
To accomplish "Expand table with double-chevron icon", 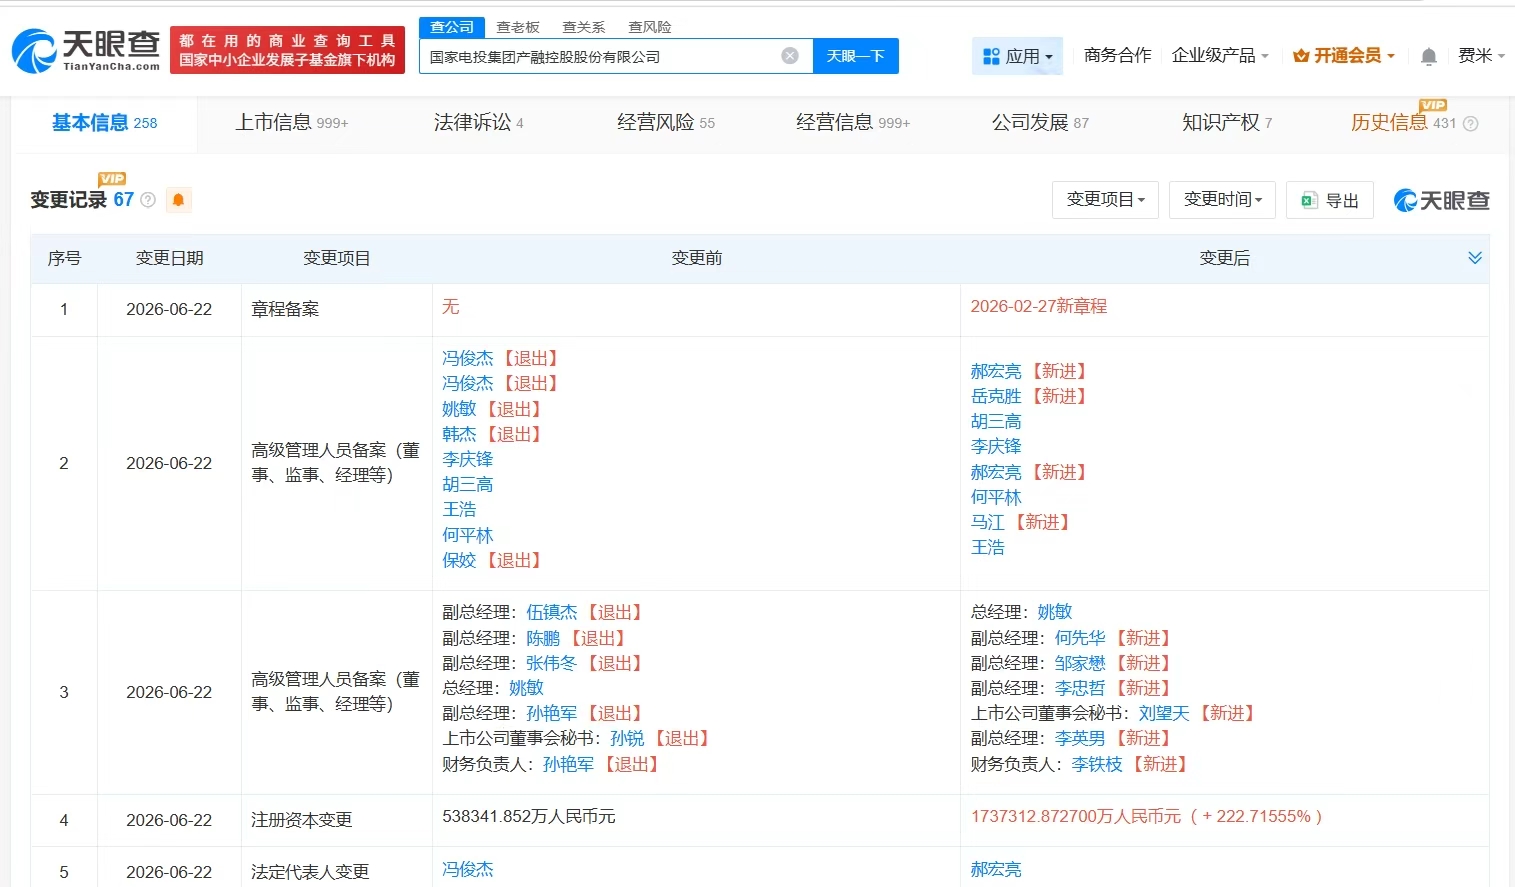I will tap(1474, 258).
